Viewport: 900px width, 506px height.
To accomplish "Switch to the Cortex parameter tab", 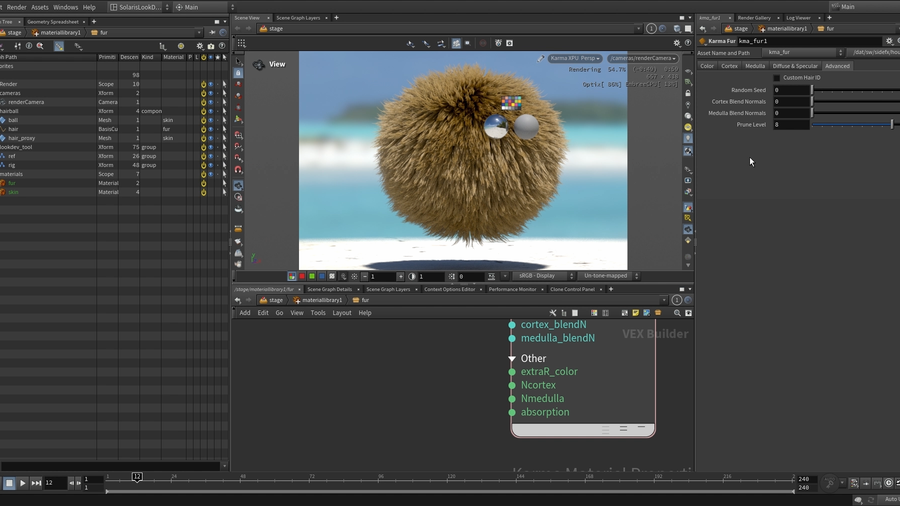I will [x=730, y=66].
